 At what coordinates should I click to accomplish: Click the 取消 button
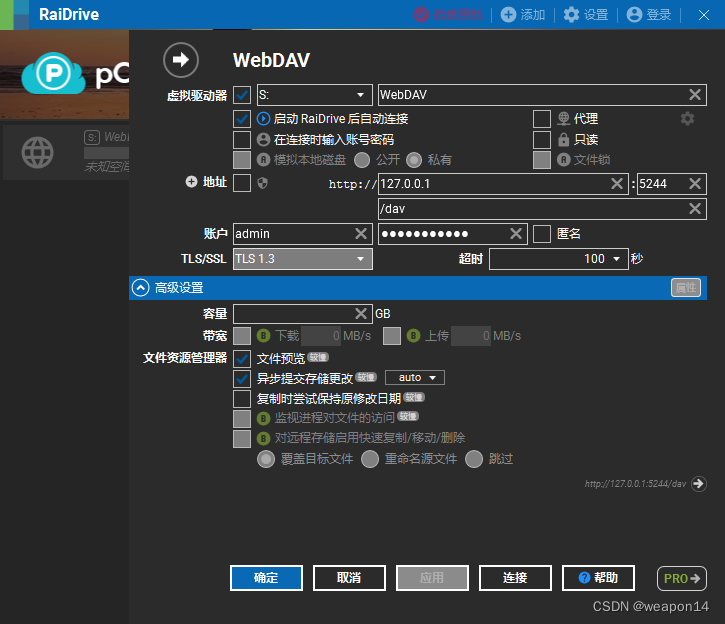(x=349, y=578)
